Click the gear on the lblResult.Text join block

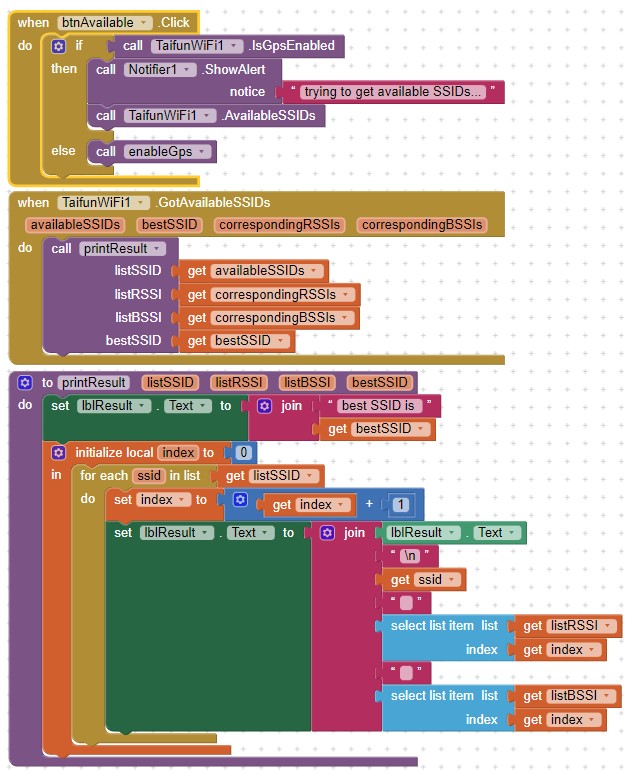pyautogui.click(x=327, y=533)
